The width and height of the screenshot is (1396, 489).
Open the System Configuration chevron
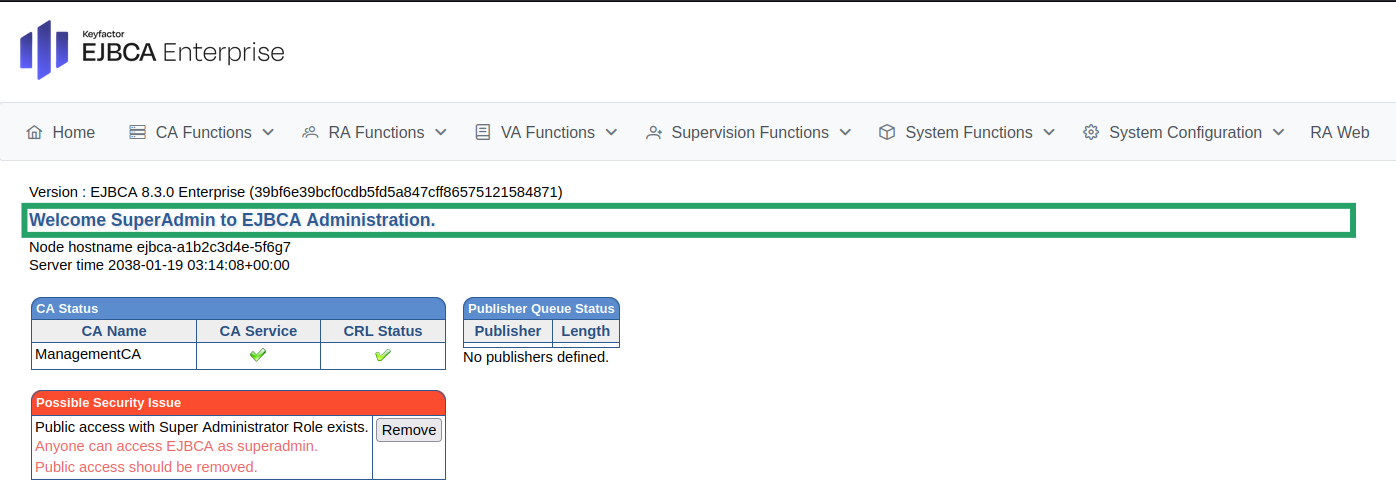point(1278,132)
